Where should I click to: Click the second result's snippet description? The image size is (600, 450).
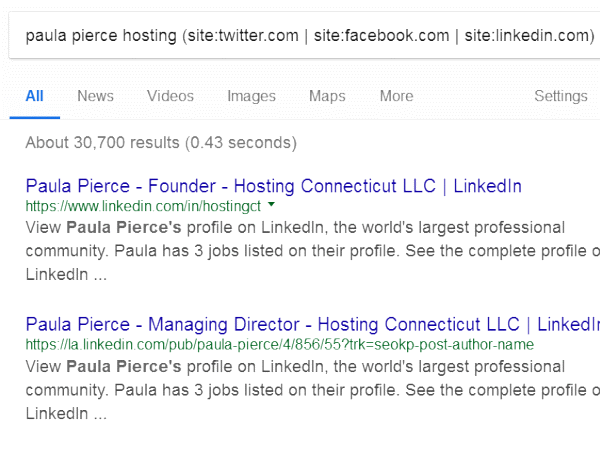(300, 388)
